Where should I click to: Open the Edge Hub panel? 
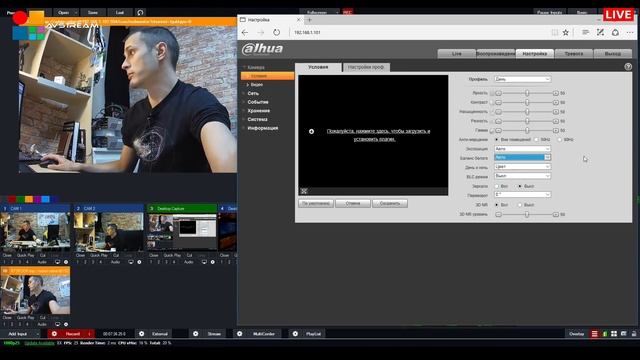(x=585, y=32)
